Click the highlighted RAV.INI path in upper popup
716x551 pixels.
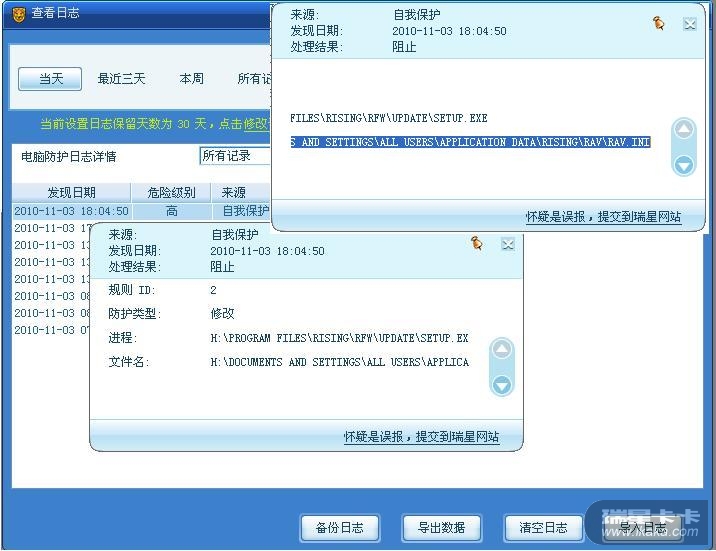click(x=470, y=142)
